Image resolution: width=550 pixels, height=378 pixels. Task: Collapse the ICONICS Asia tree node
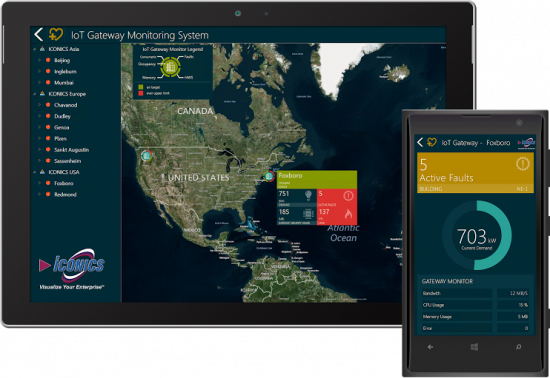[34, 49]
